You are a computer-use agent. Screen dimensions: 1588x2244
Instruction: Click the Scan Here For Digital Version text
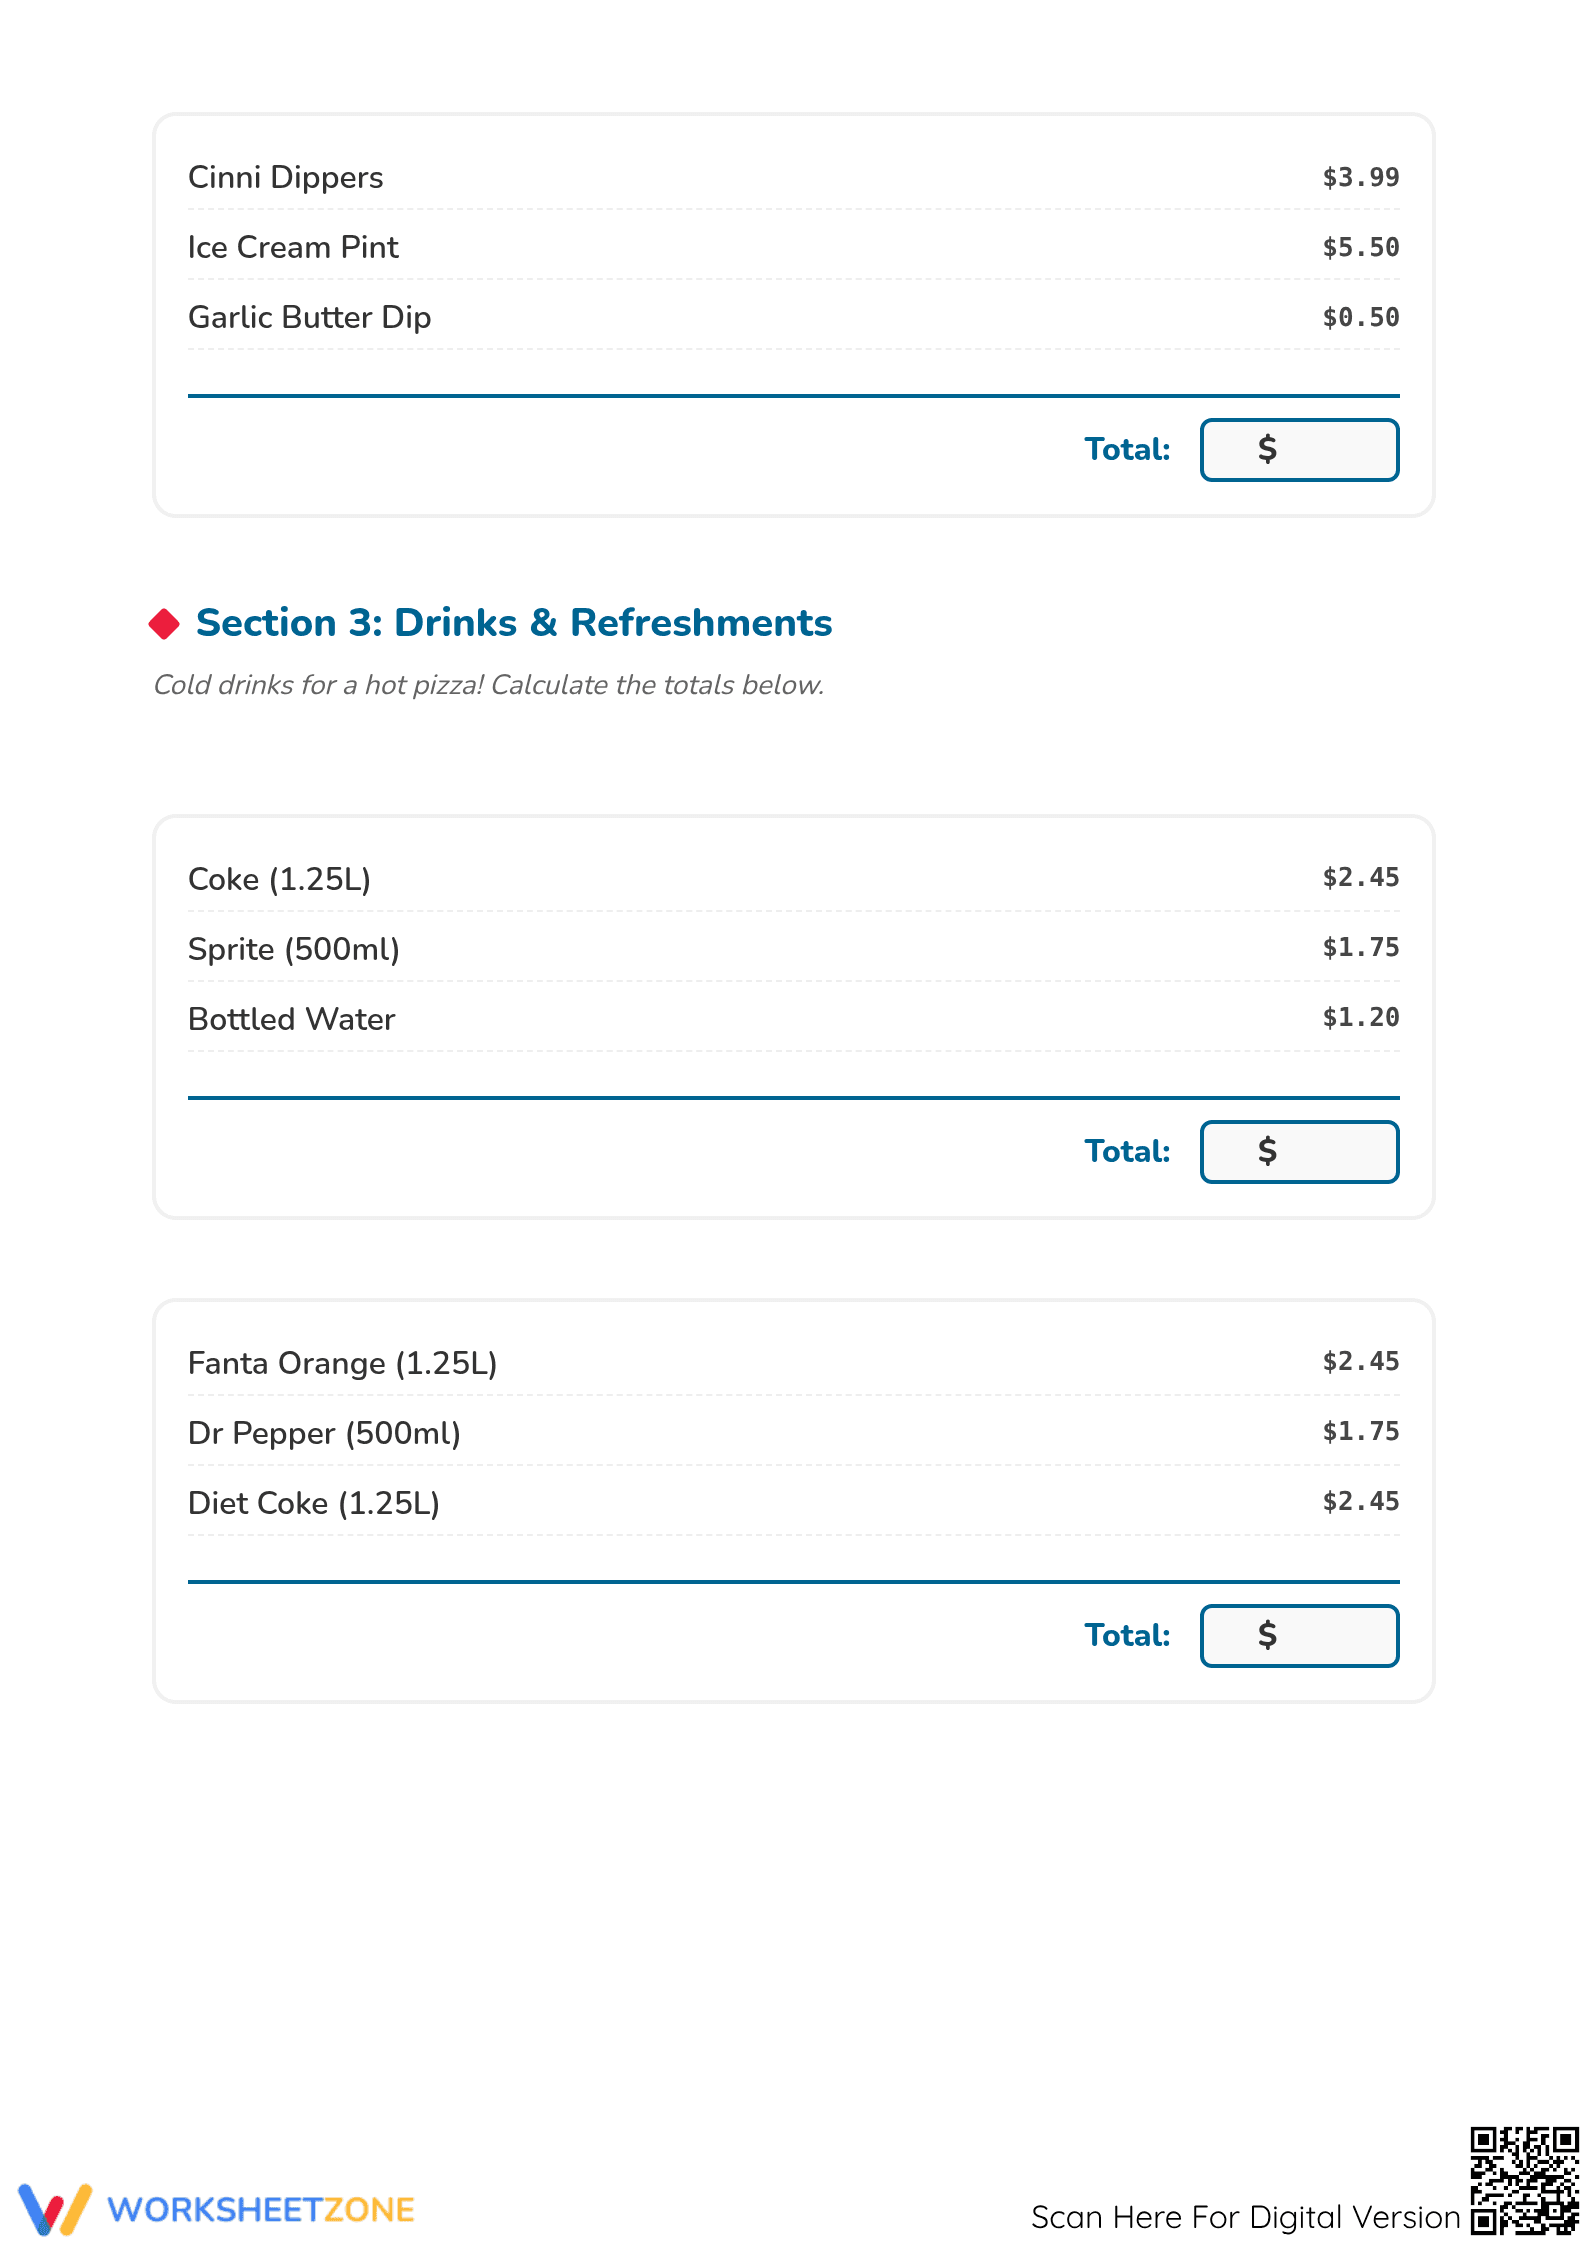click(x=1246, y=2217)
